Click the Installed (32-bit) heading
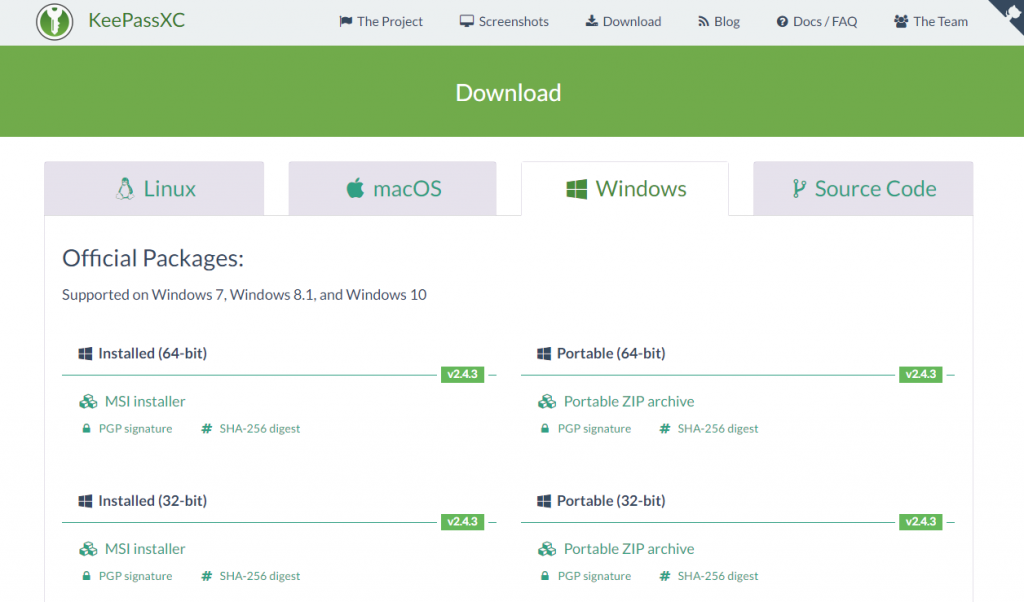This screenshot has width=1024, height=602. tap(152, 501)
